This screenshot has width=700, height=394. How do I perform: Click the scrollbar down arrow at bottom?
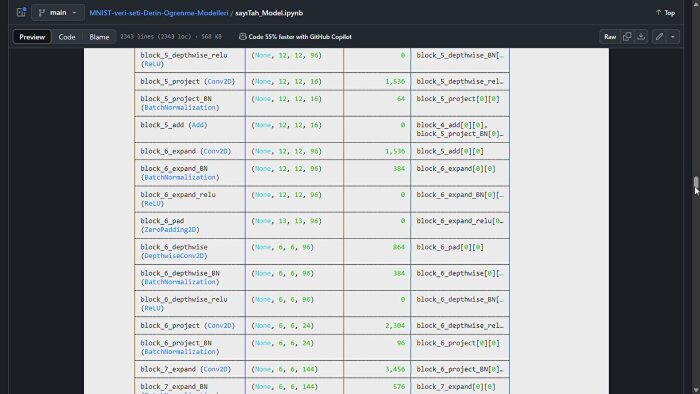point(696,390)
